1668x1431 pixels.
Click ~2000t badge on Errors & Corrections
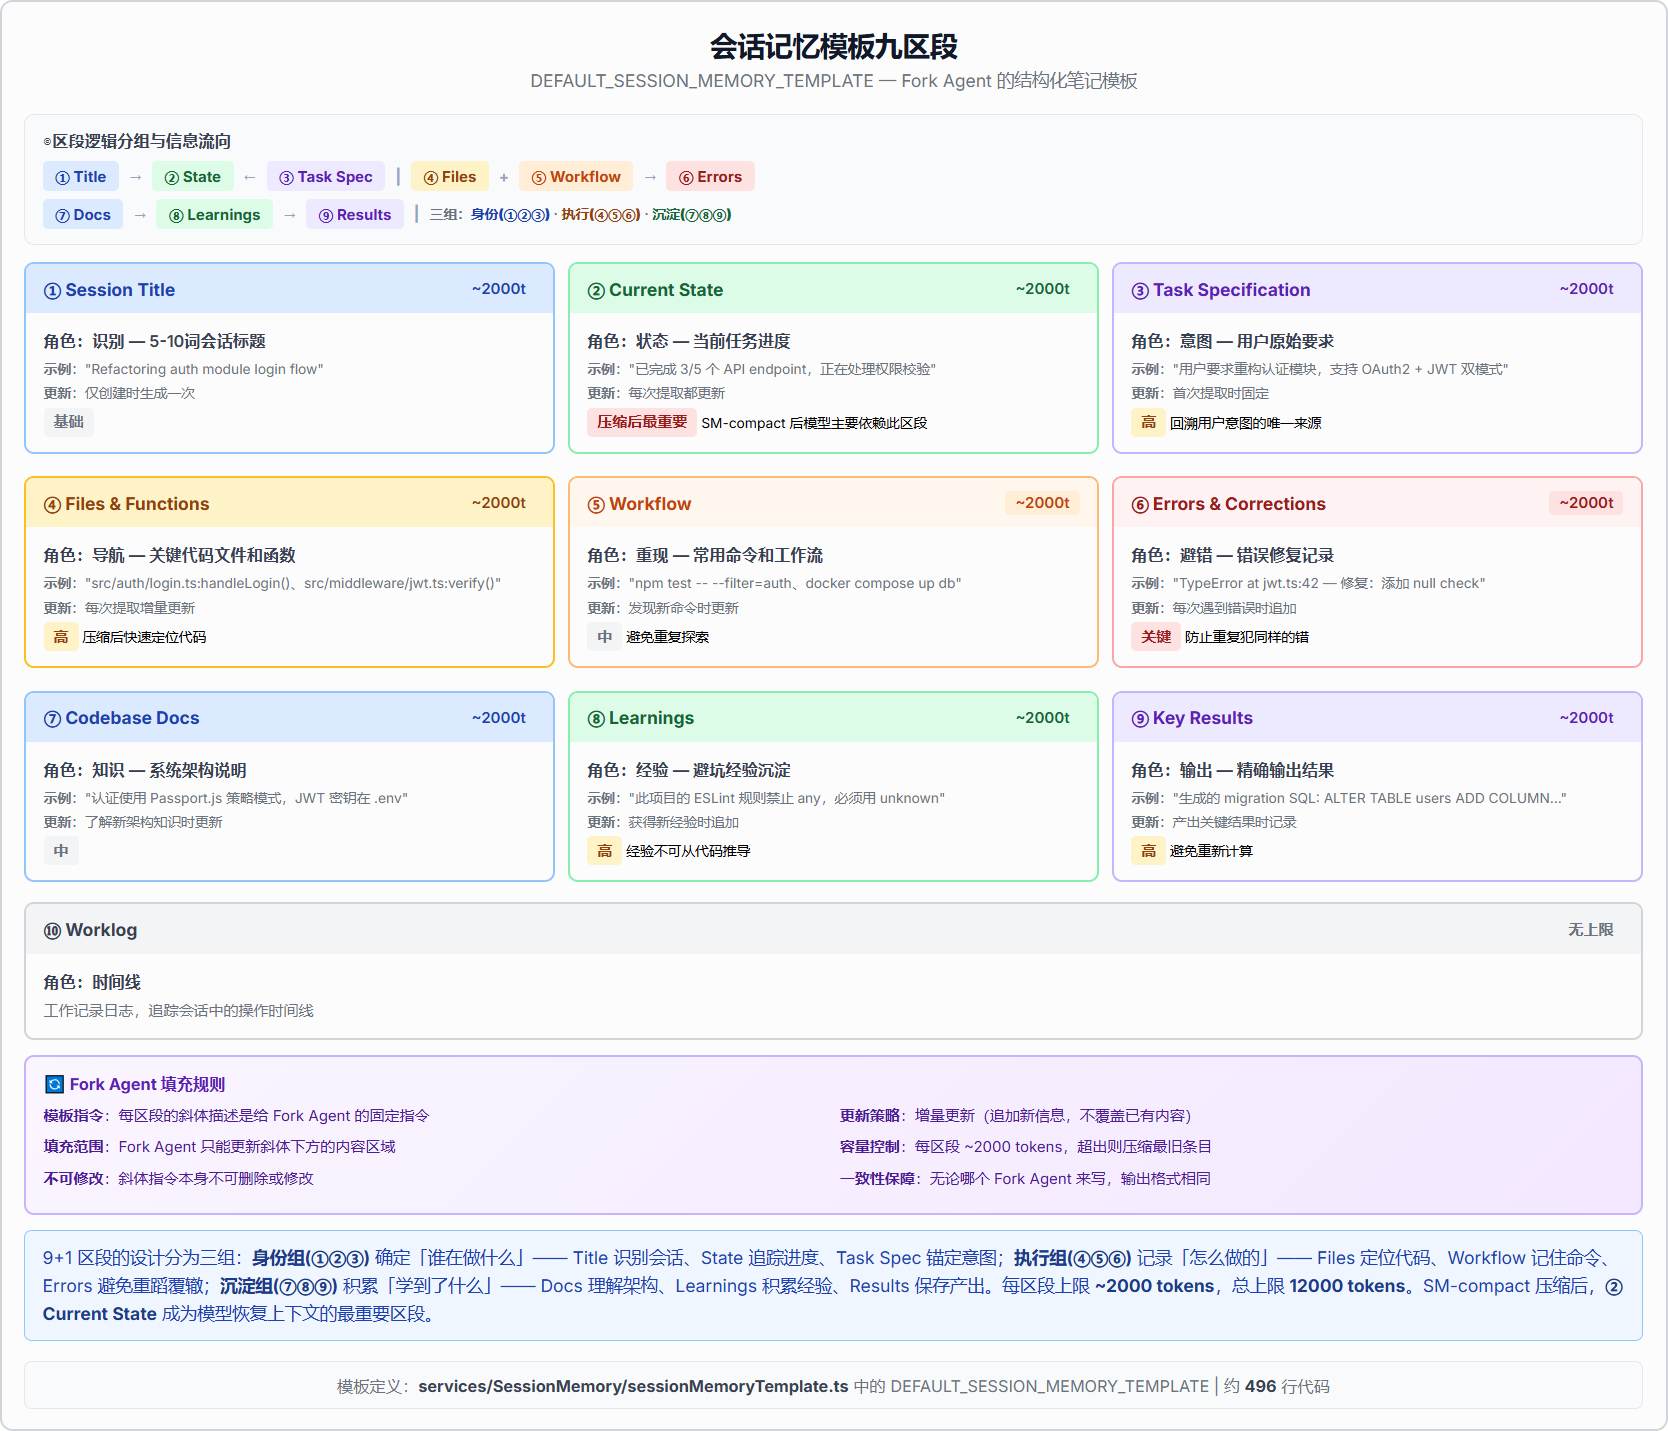pos(1586,503)
